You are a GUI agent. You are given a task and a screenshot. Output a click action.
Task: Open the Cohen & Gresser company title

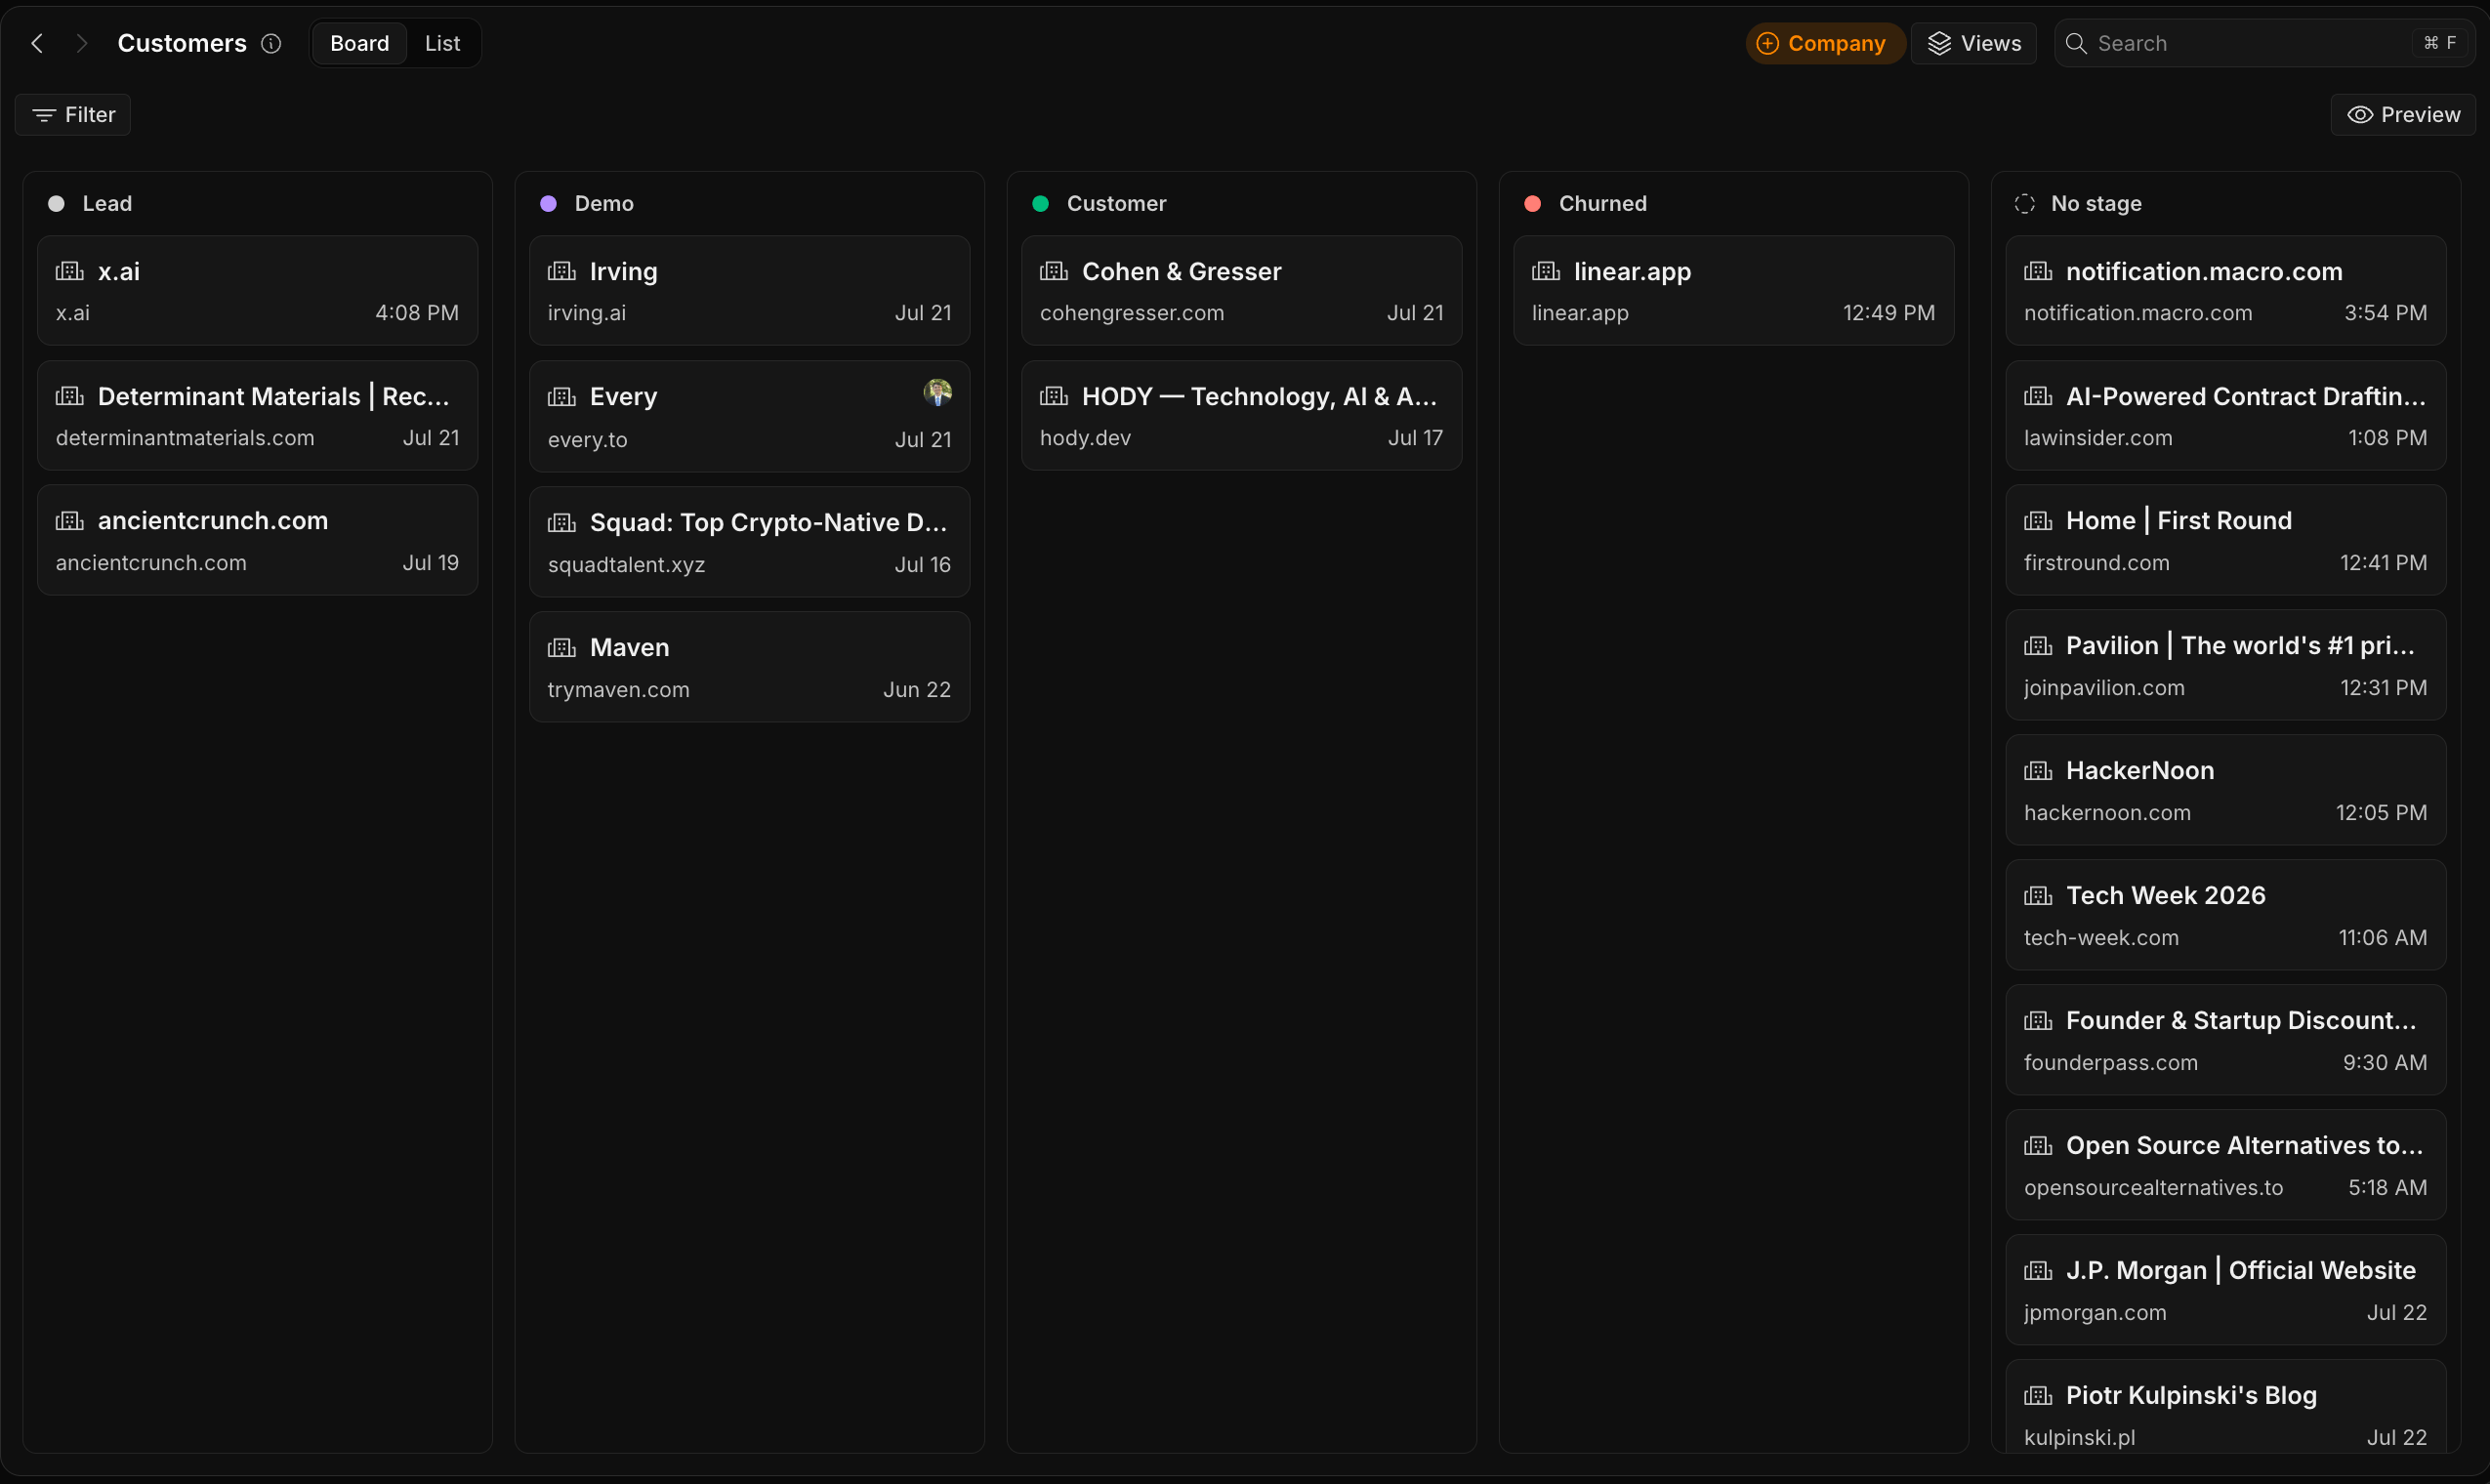tap(1182, 271)
